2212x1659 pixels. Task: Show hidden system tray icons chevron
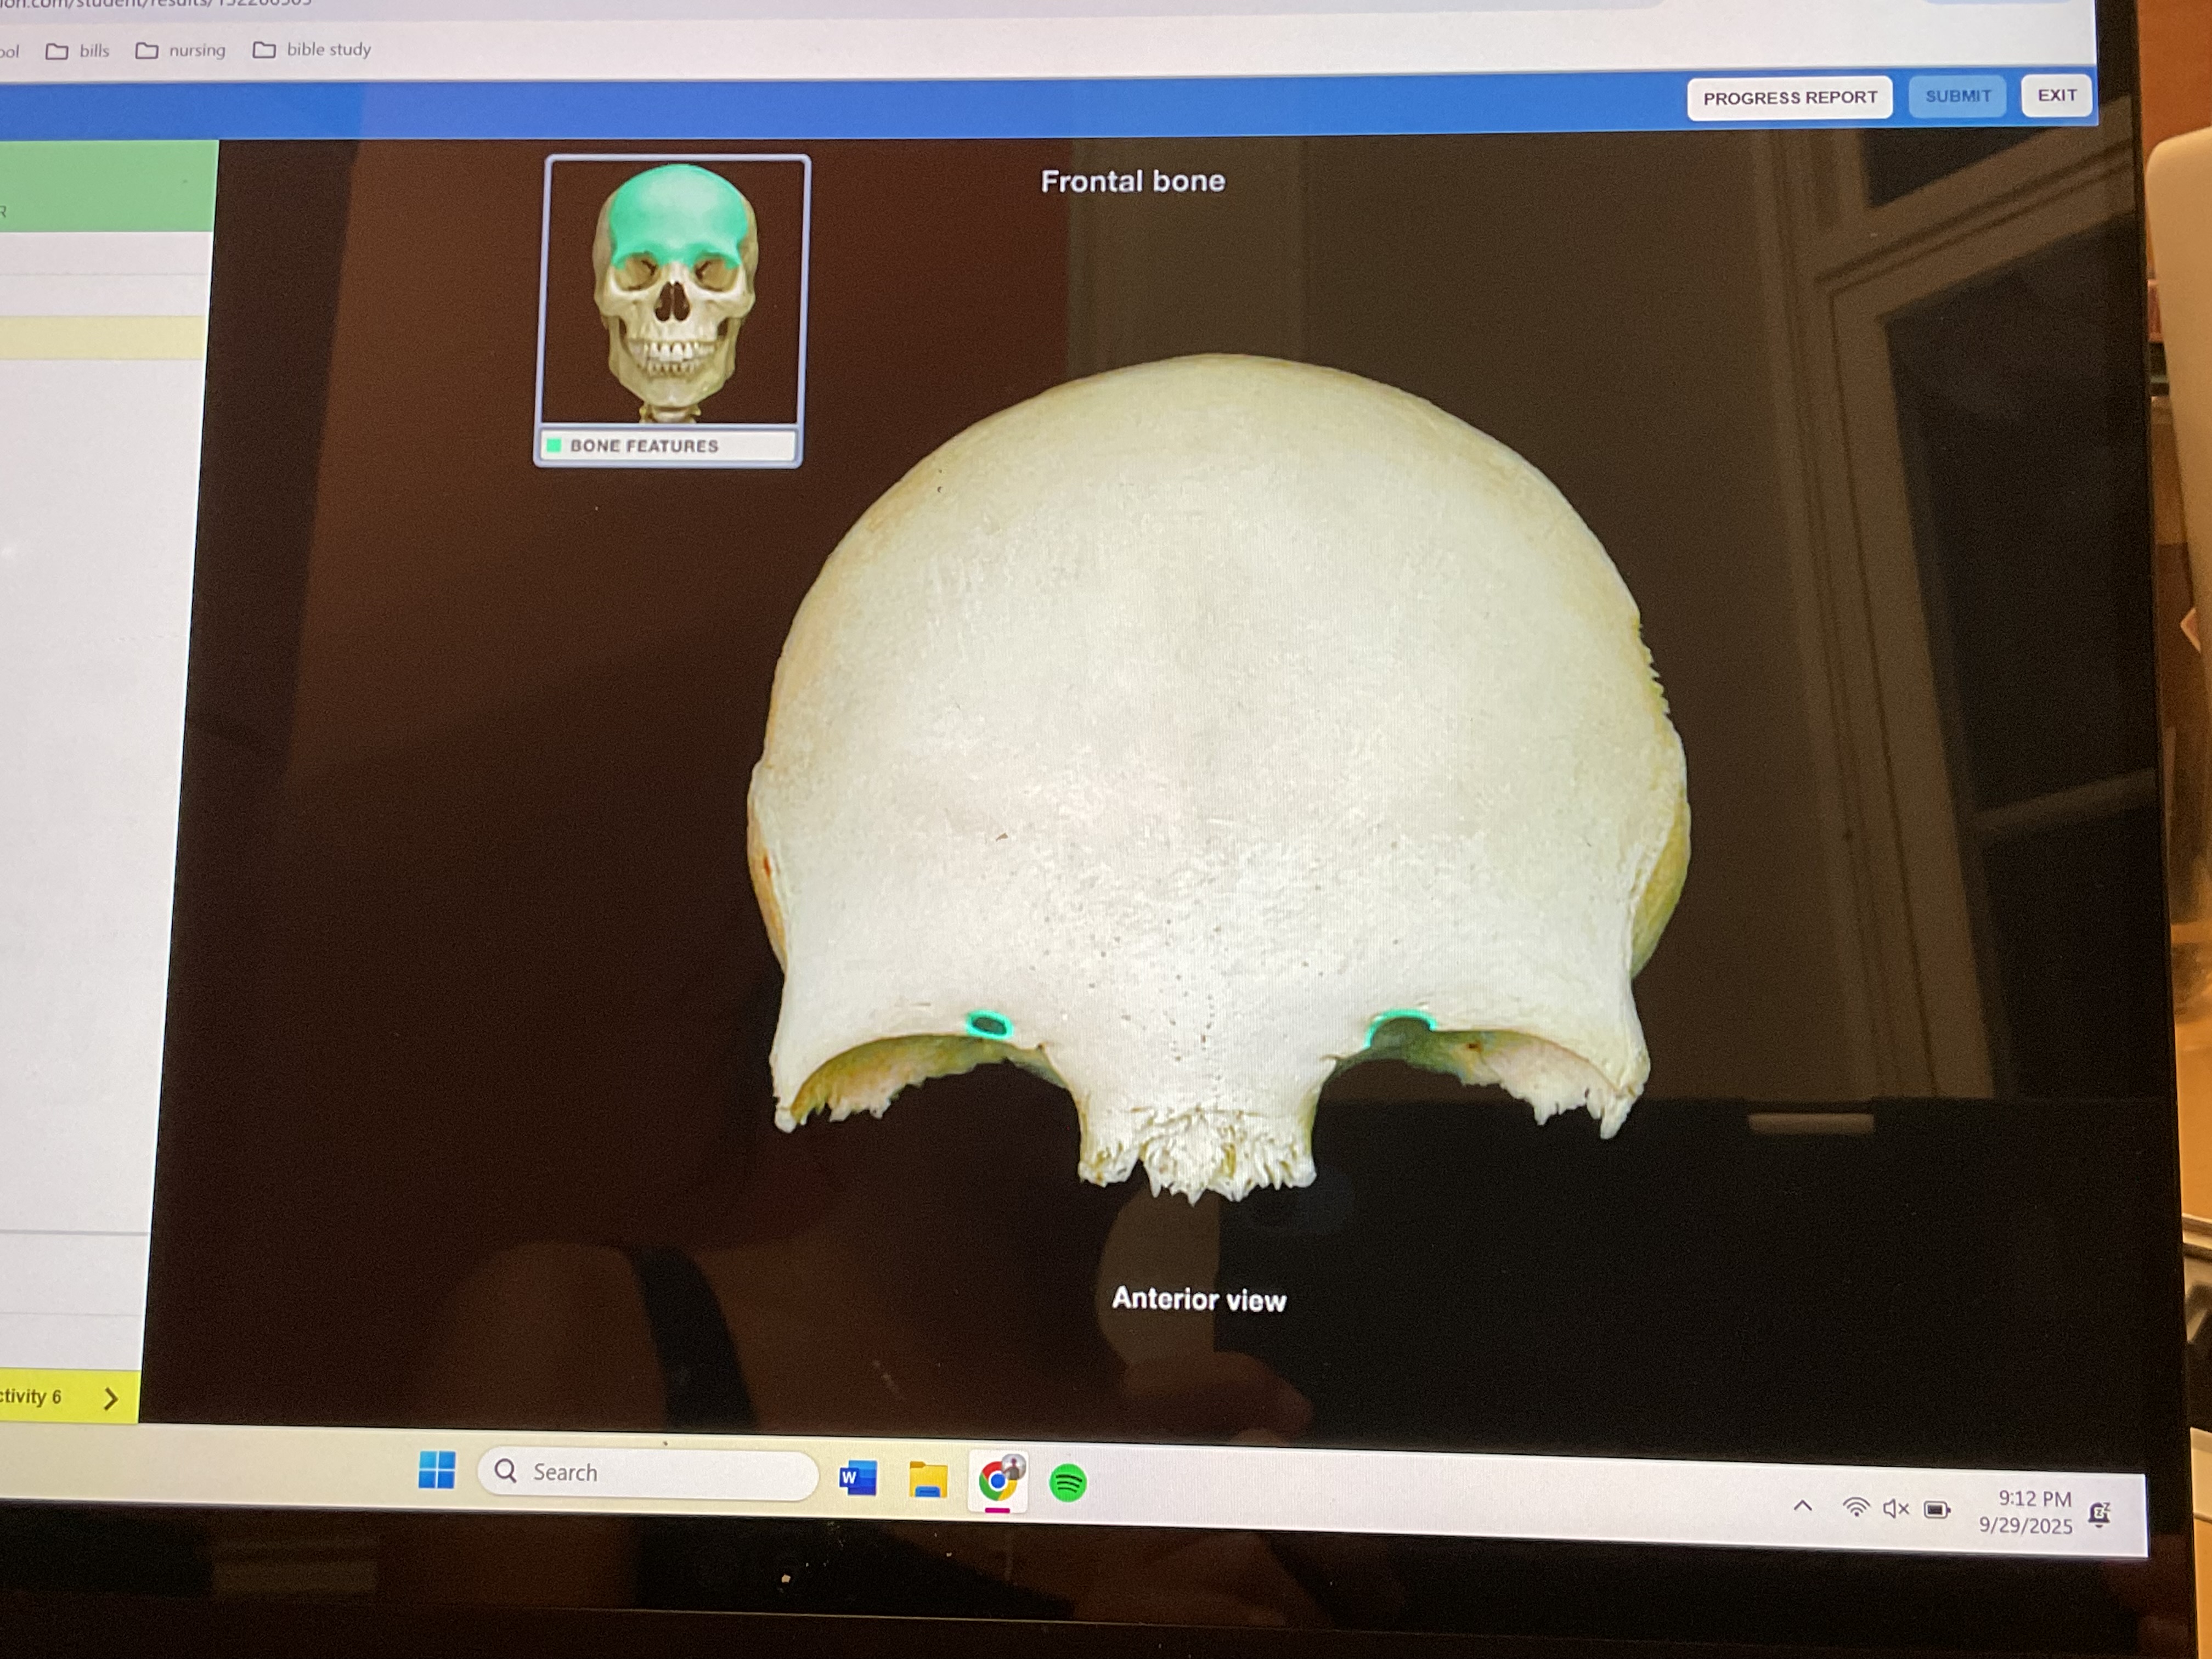coord(1802,1505)
